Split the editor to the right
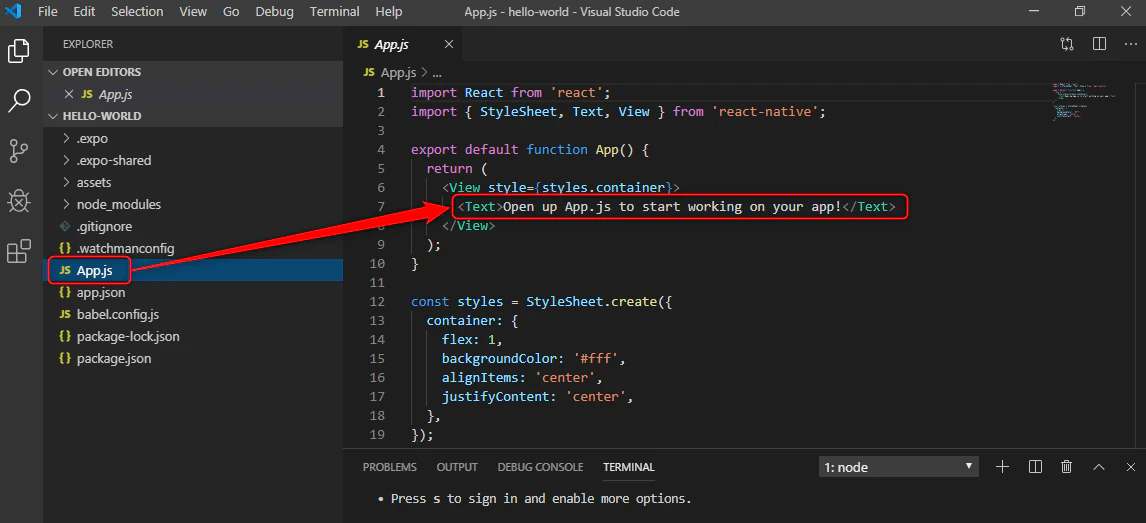1146x523 pixels. [x=1099, y=45]
